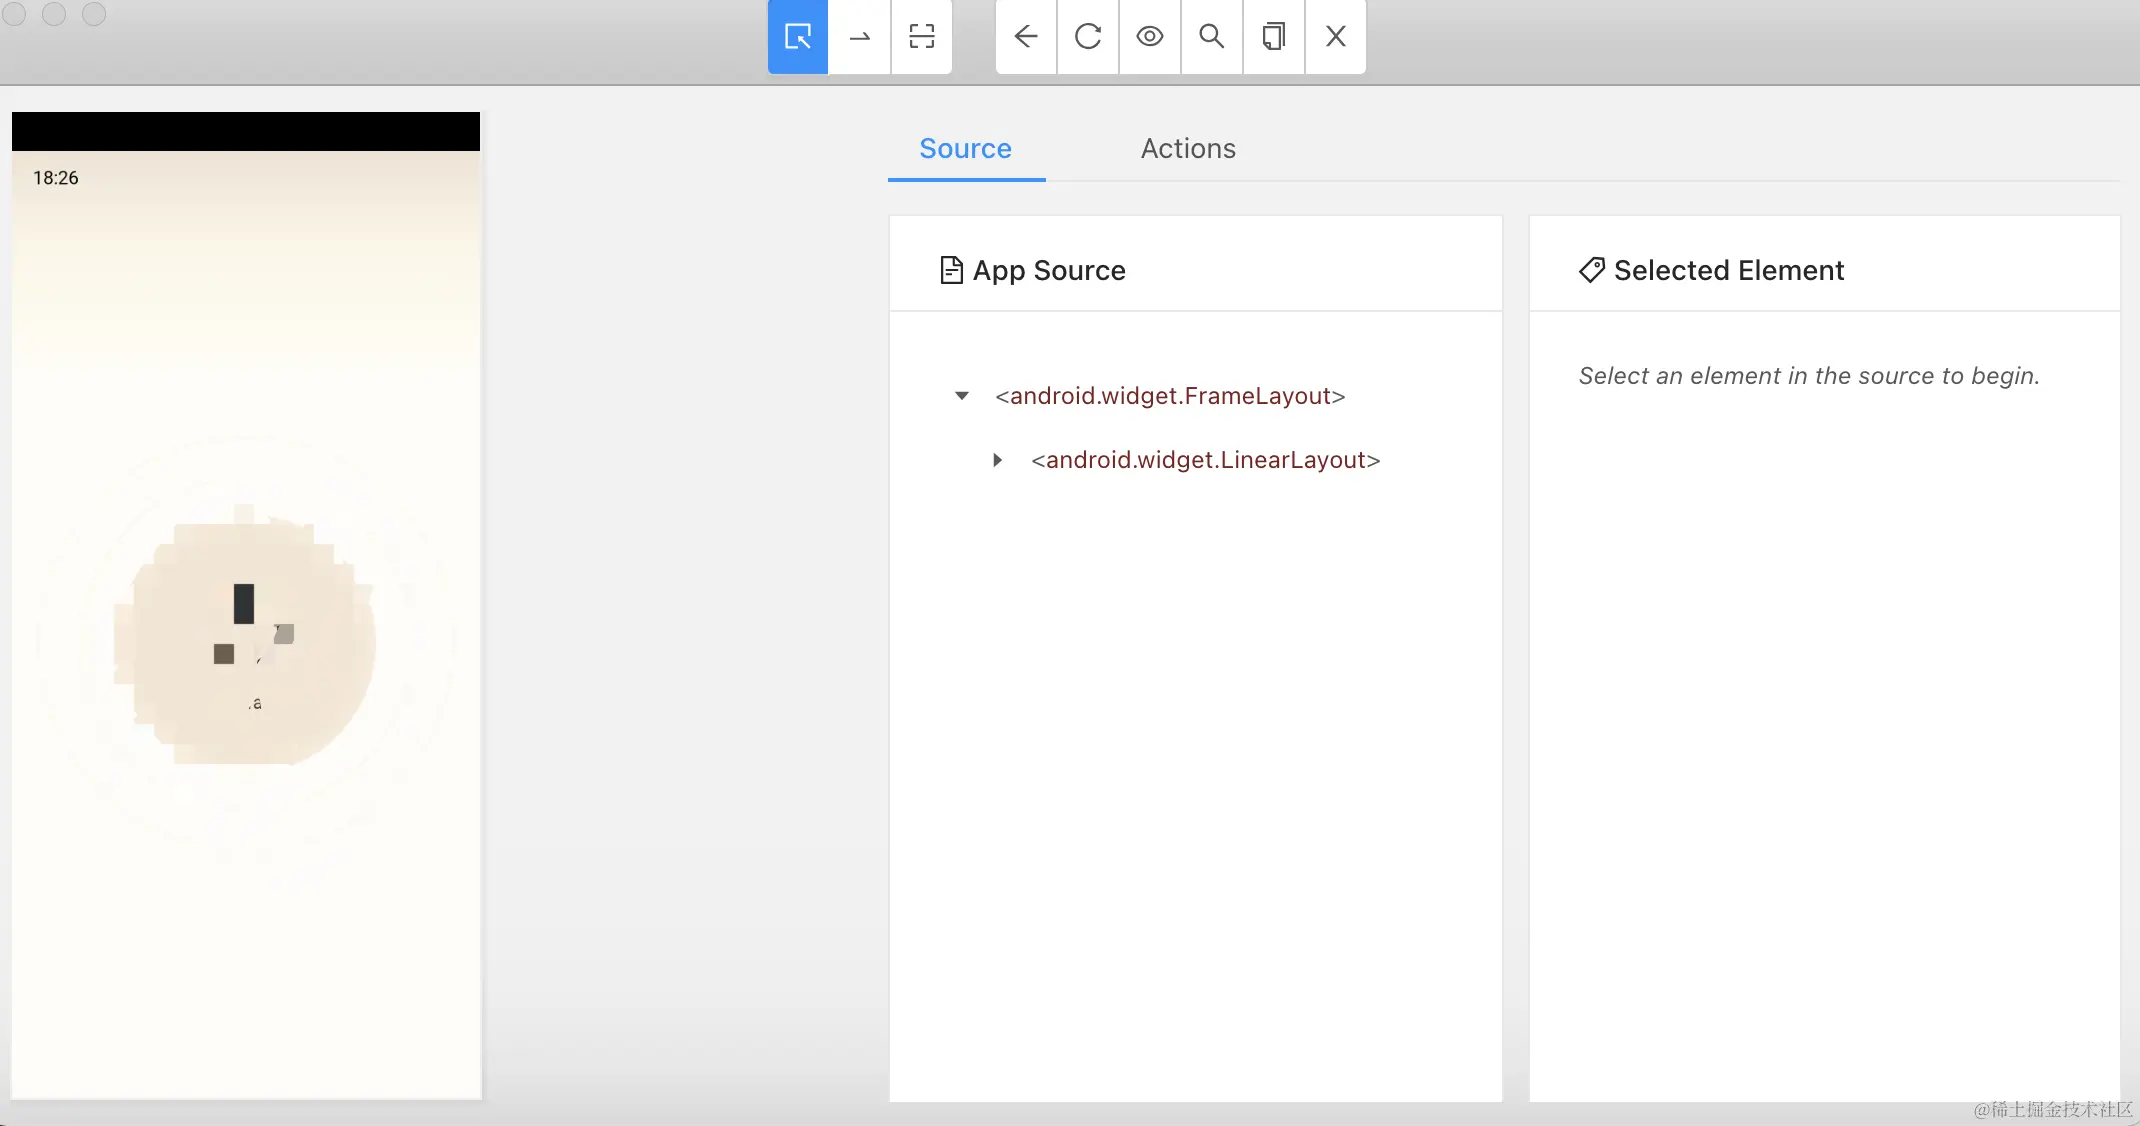Copy XML source to clipboard icon

[1274, 37]
